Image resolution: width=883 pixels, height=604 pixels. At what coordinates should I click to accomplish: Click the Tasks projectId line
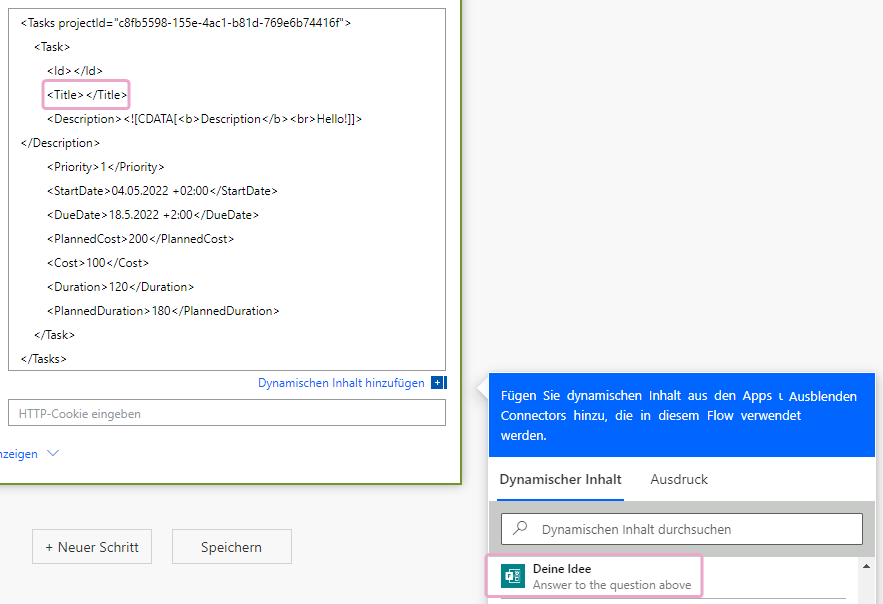[186, 23]
